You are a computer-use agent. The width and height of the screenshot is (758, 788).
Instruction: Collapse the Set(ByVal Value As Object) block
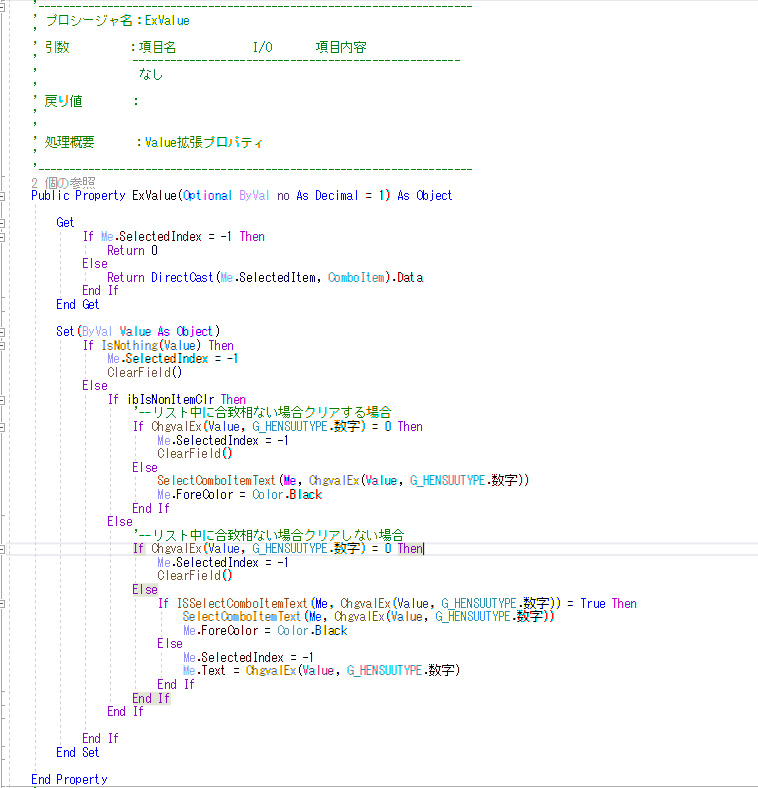pos(2,332)
